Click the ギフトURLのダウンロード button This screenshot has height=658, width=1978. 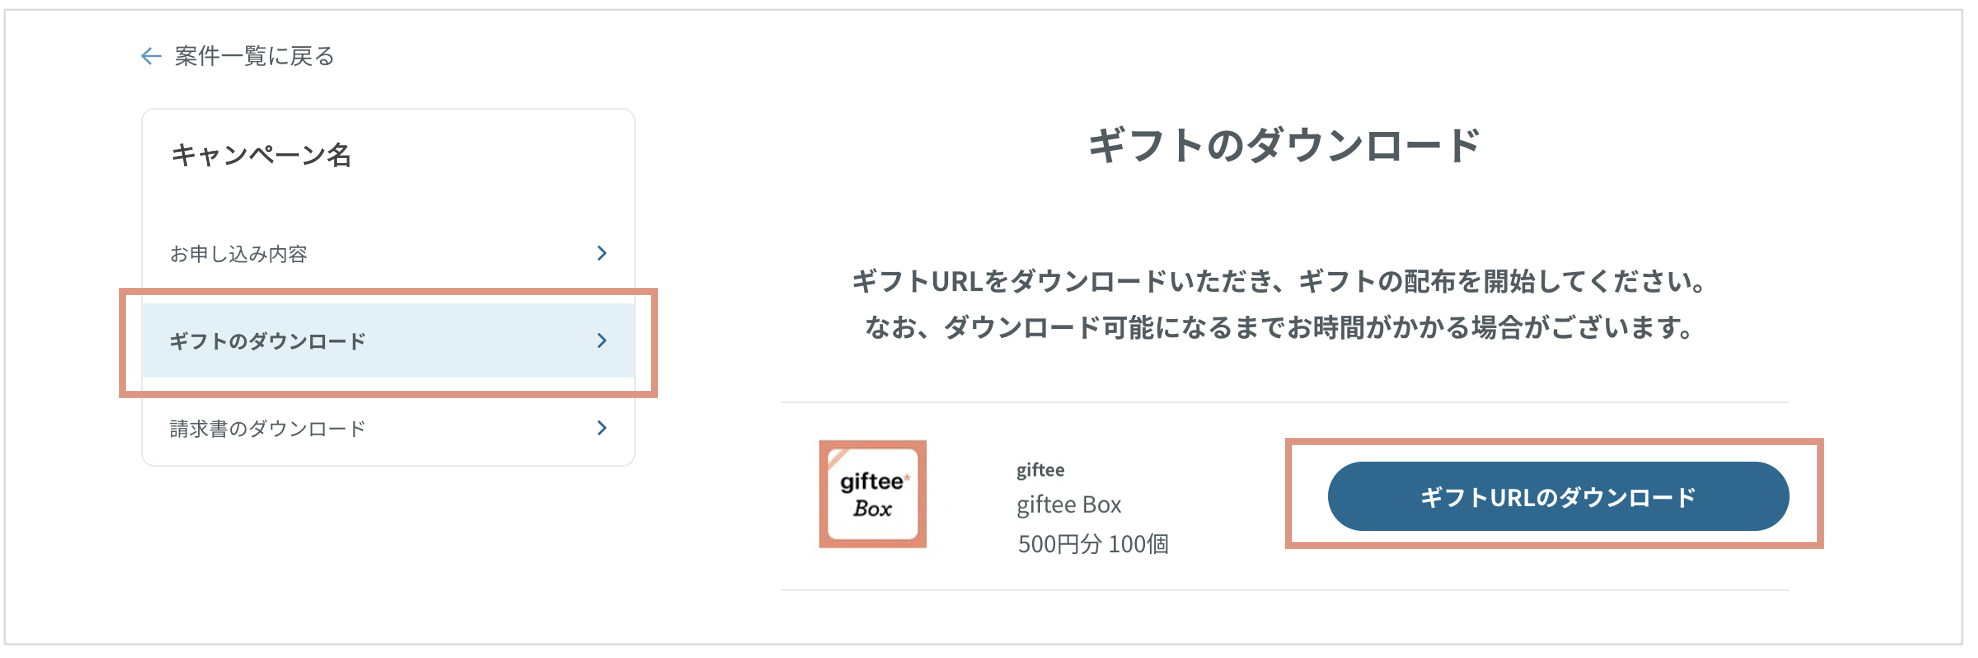(x=1558, y=497)
